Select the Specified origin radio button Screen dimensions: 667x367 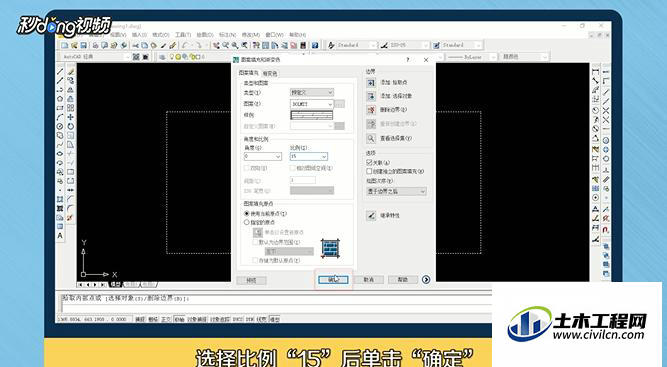coord(247,222)
